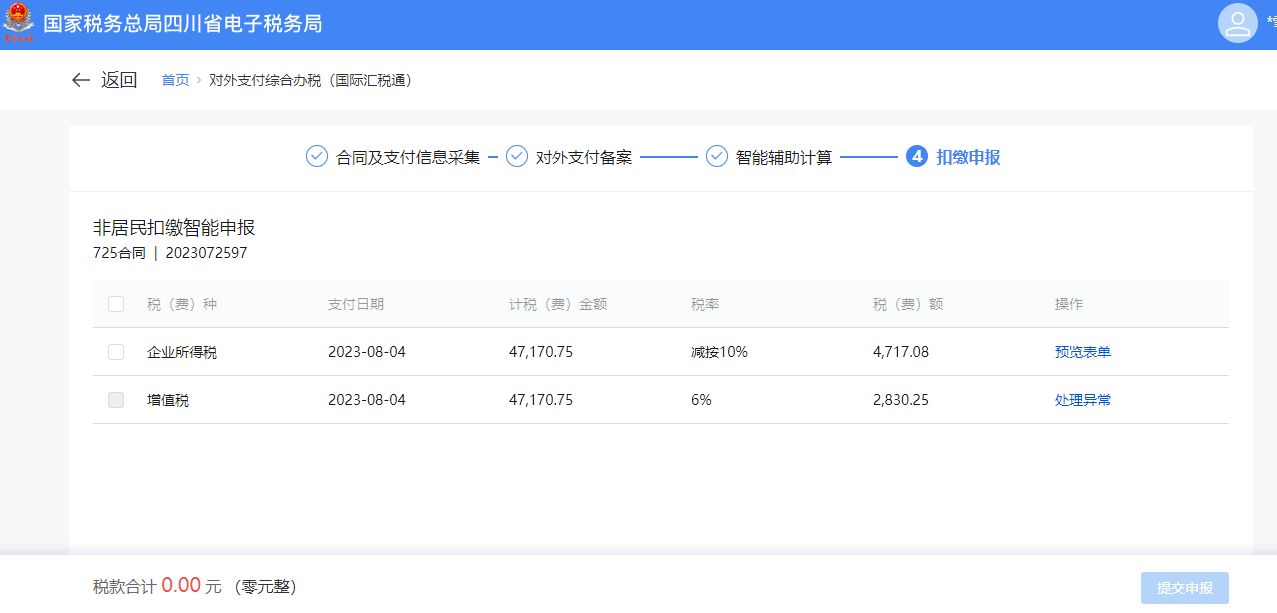1277x613 pixels.
Task: Click the 税率 column header
Action: (x=705, y=304)
